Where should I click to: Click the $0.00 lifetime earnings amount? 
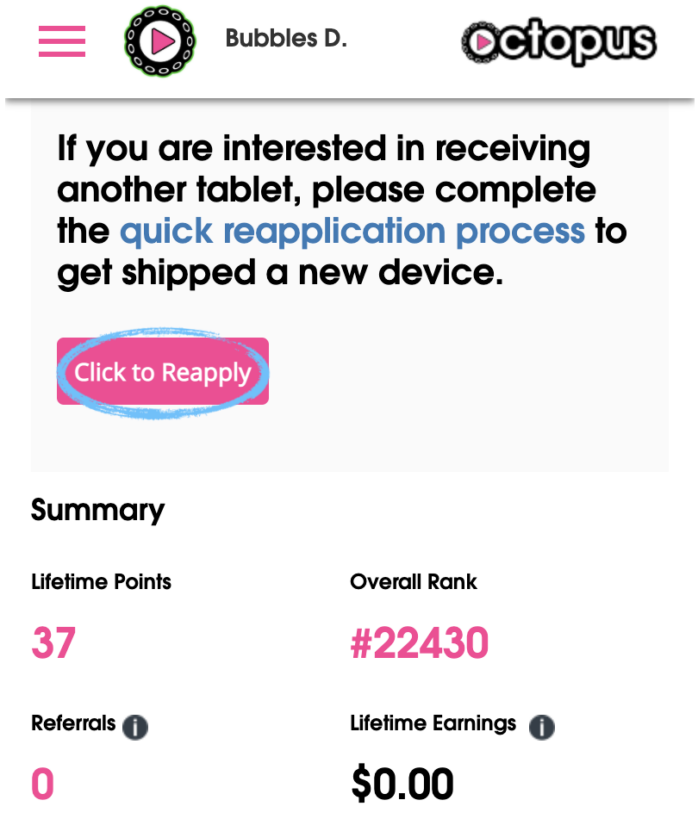coord(402,783)
